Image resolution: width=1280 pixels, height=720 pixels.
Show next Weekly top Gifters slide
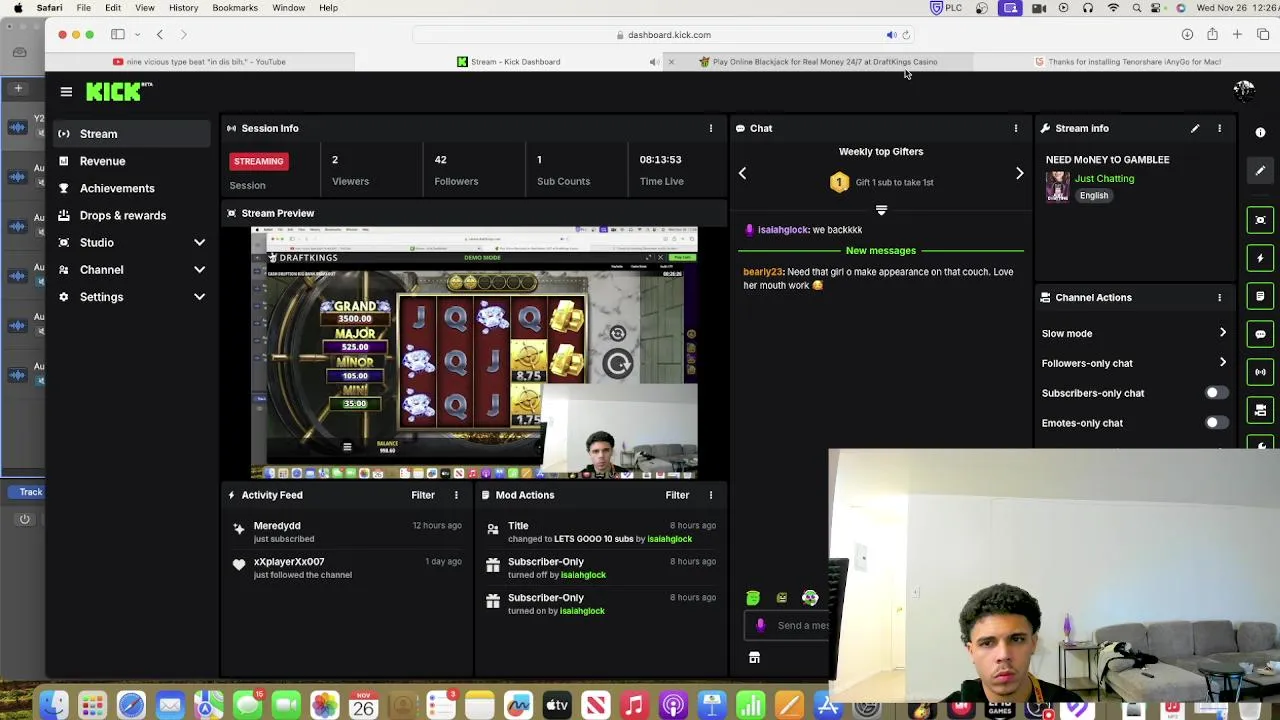click(1019, 173)
